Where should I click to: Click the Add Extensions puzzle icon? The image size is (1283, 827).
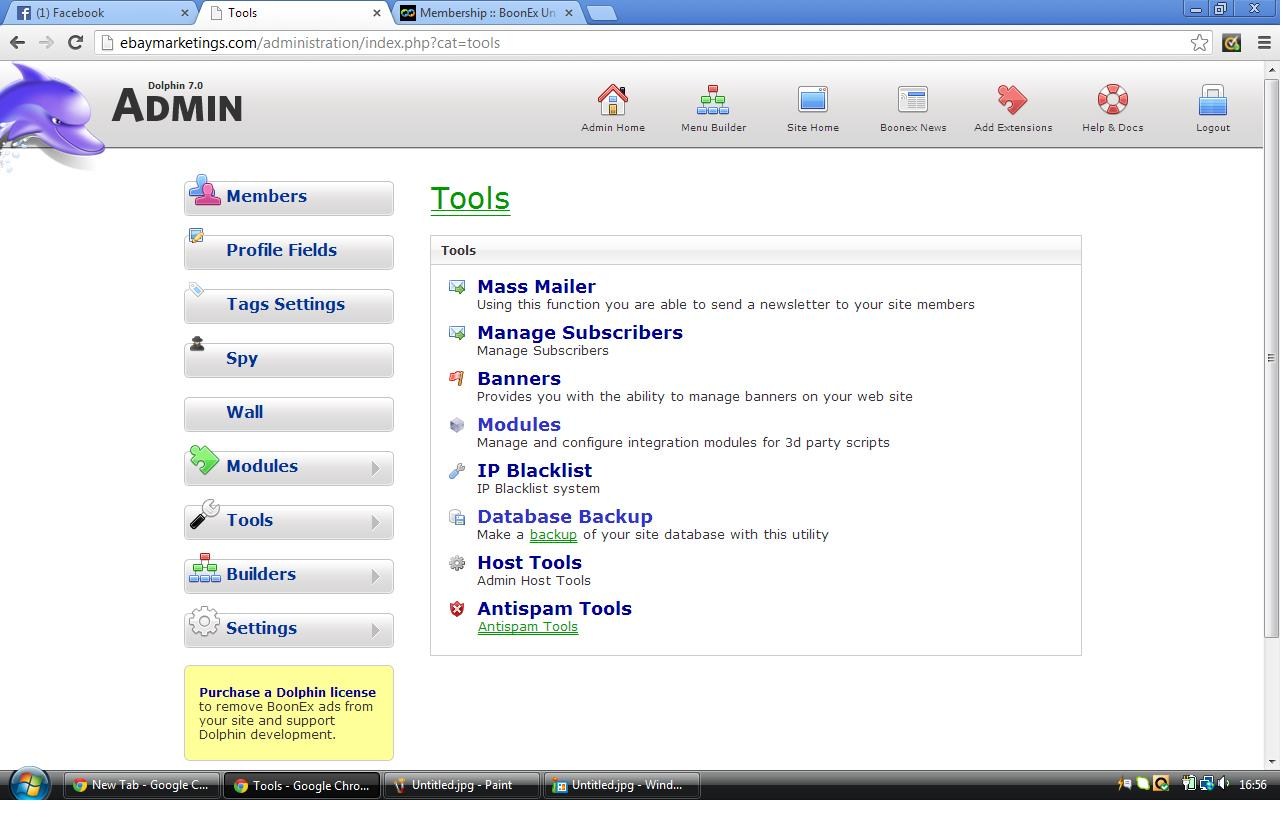pos(1012,100)
